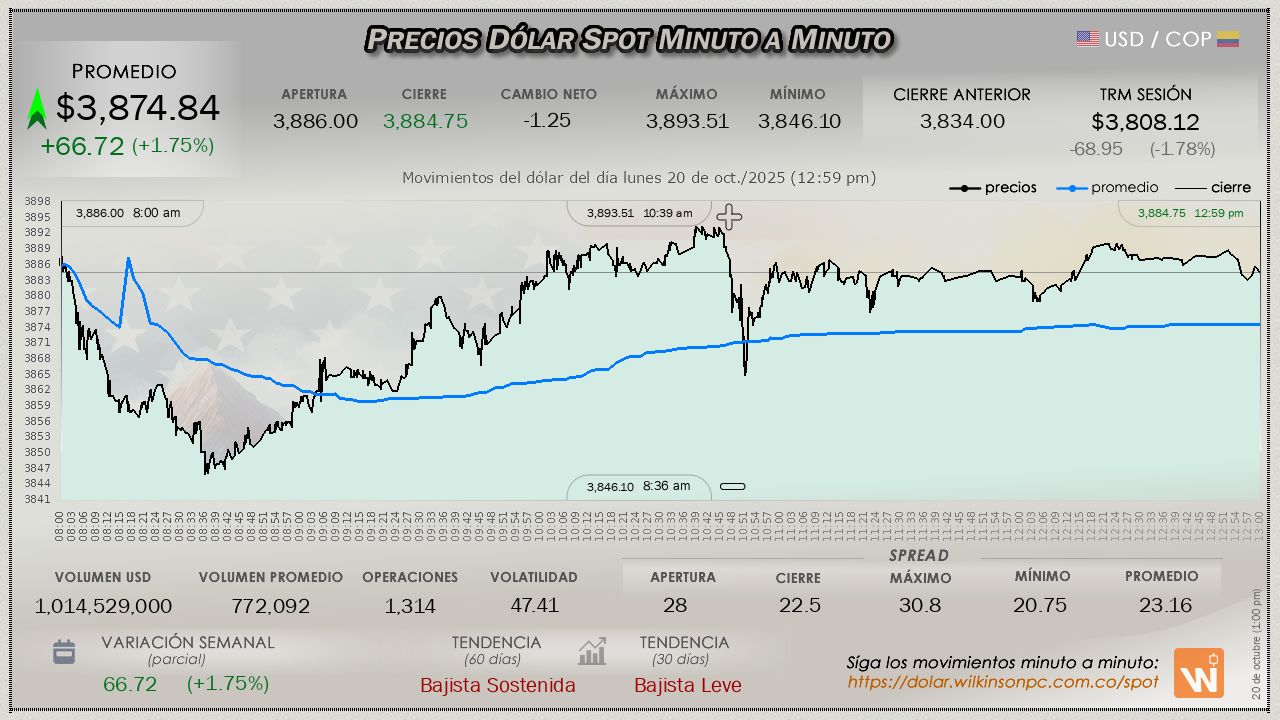This screenshot has width=1280, height=720.
Task: Click the "Bajista Leve" 30-day trend text
Action: click(x=687, y=685)
